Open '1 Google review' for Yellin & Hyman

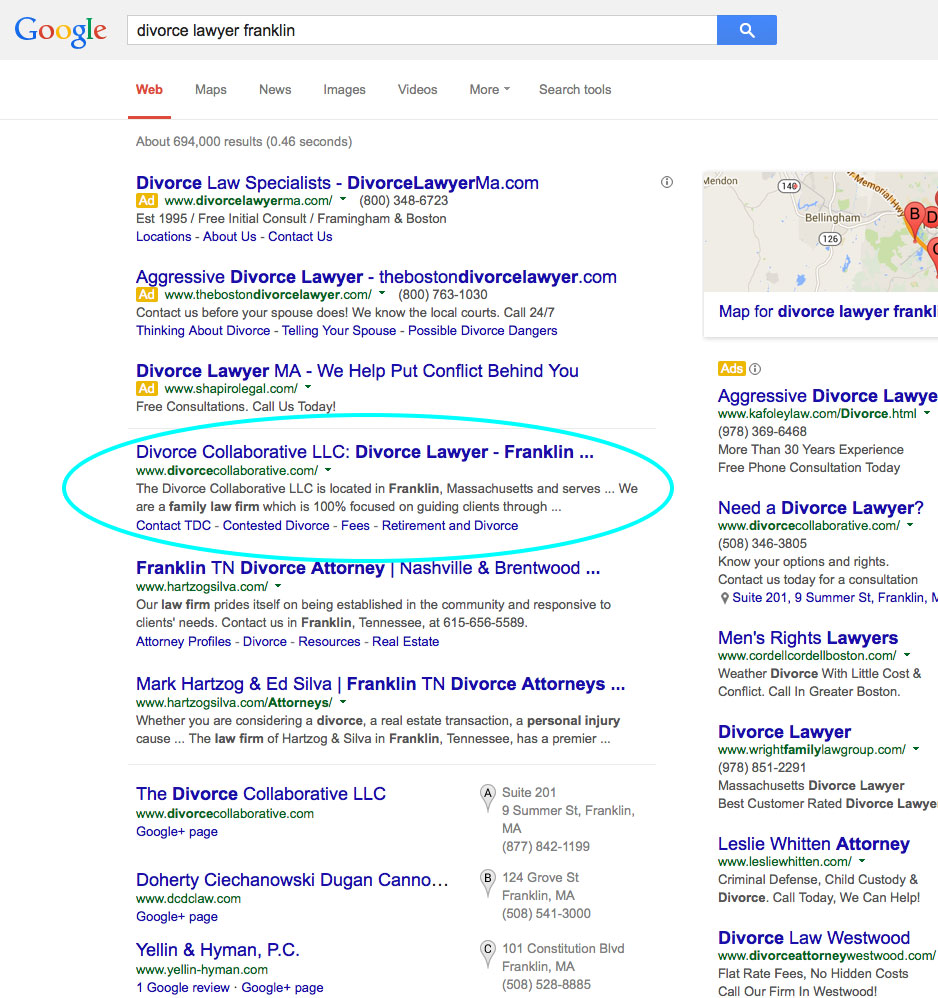click(183, 988)
